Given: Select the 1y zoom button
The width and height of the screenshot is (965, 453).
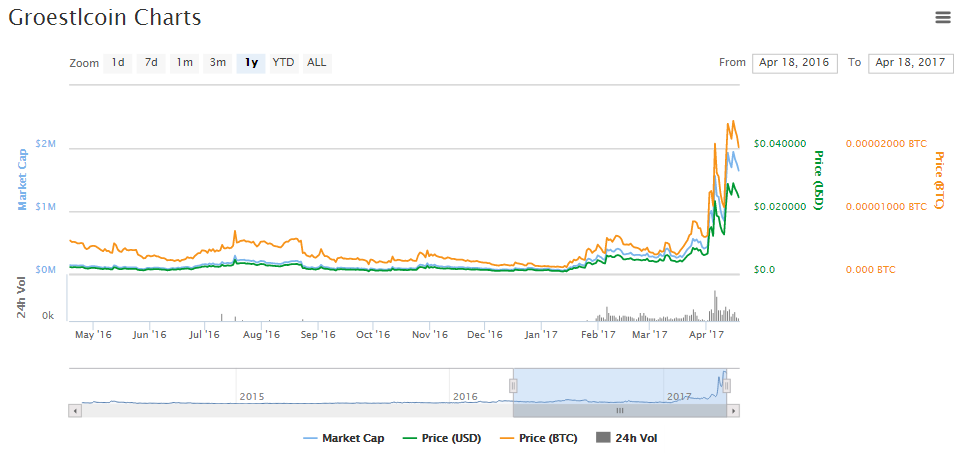Looking at the screenshot, I should (251, 63).
